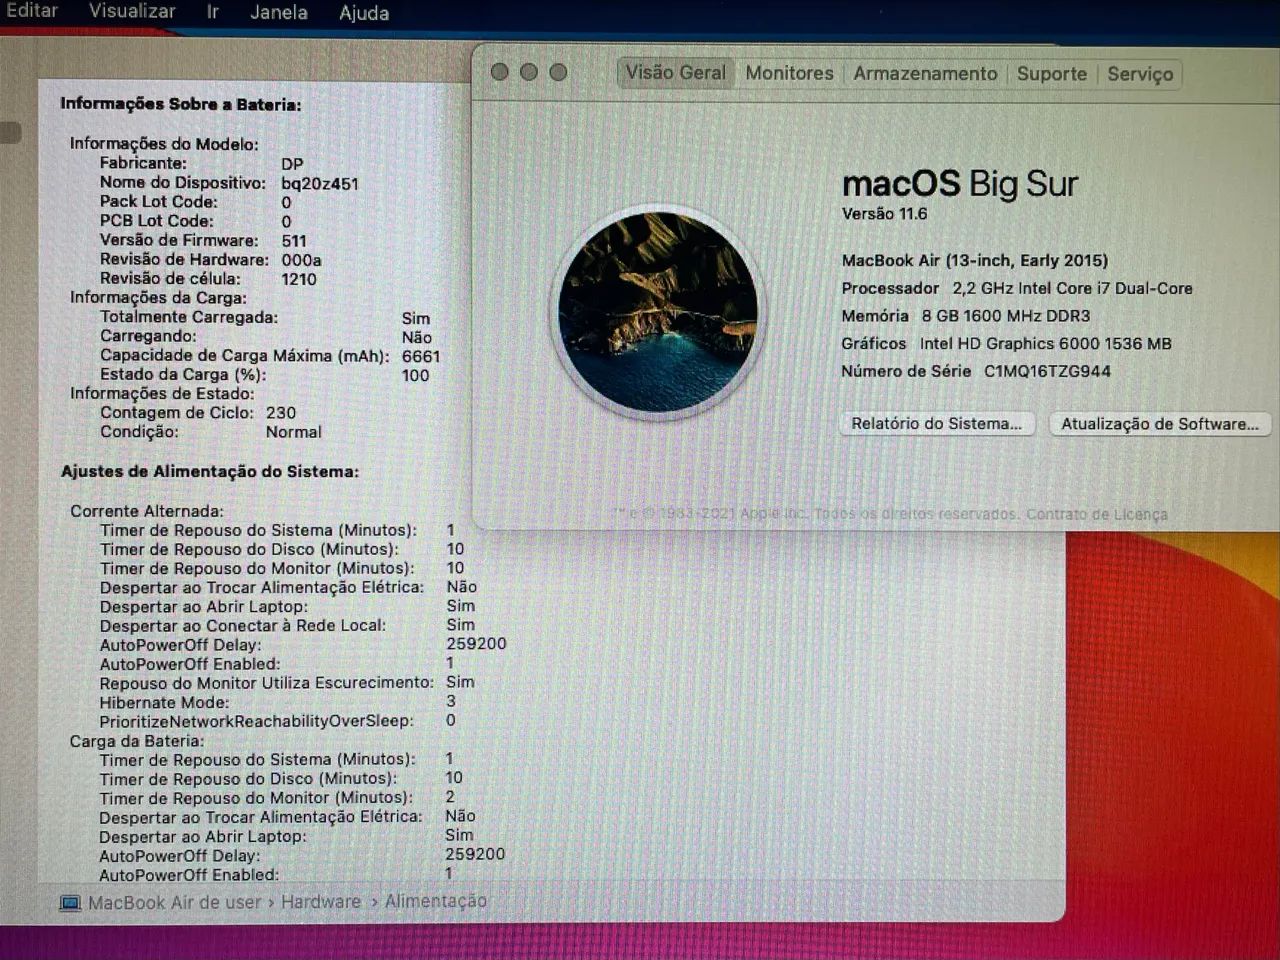Open the Editar menu
This screenshot has height=960, width=1280.
pyautogui.click(x=31, y=11)
